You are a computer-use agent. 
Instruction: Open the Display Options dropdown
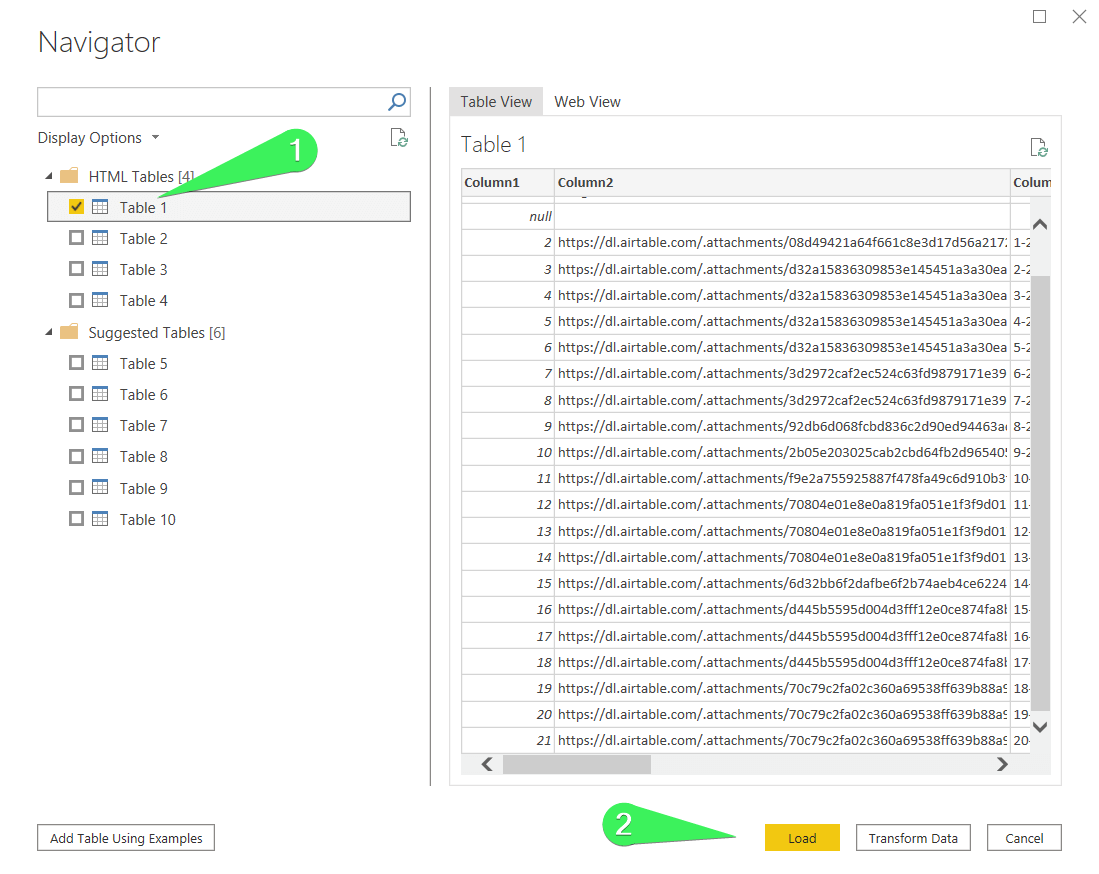tap(99, 138)
